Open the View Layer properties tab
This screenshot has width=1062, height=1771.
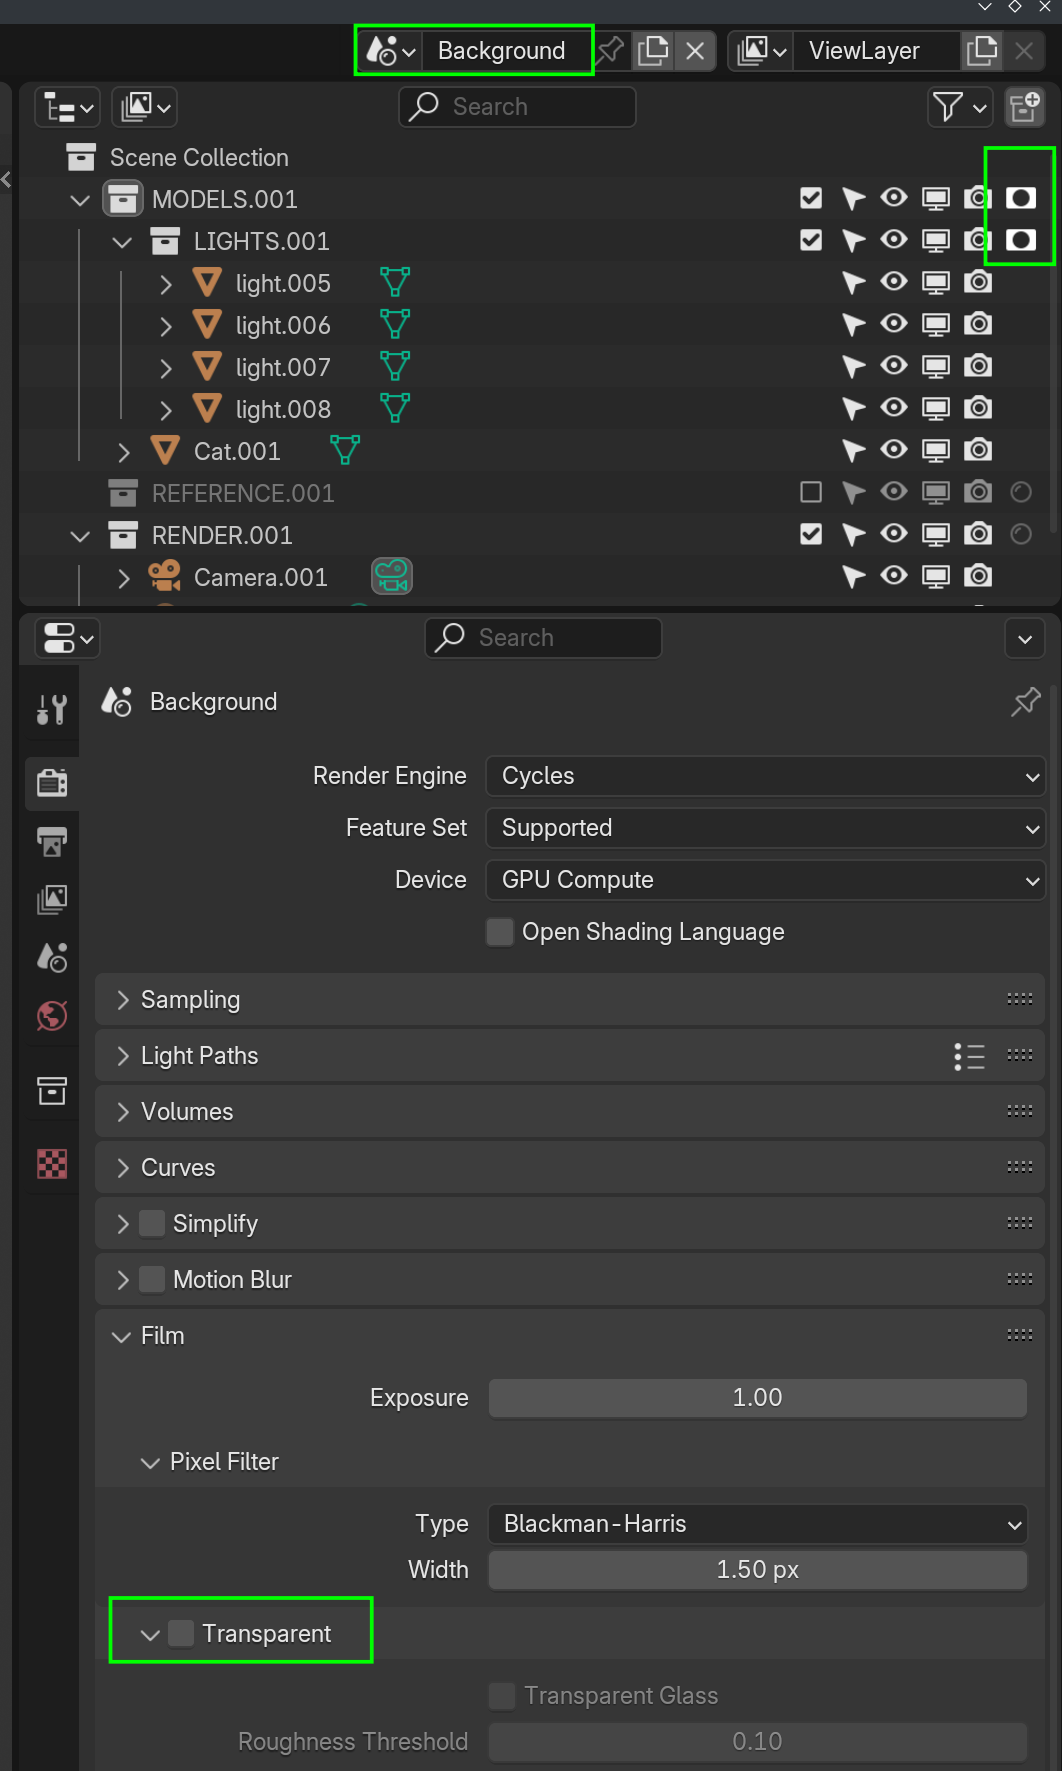click(52, 899)
